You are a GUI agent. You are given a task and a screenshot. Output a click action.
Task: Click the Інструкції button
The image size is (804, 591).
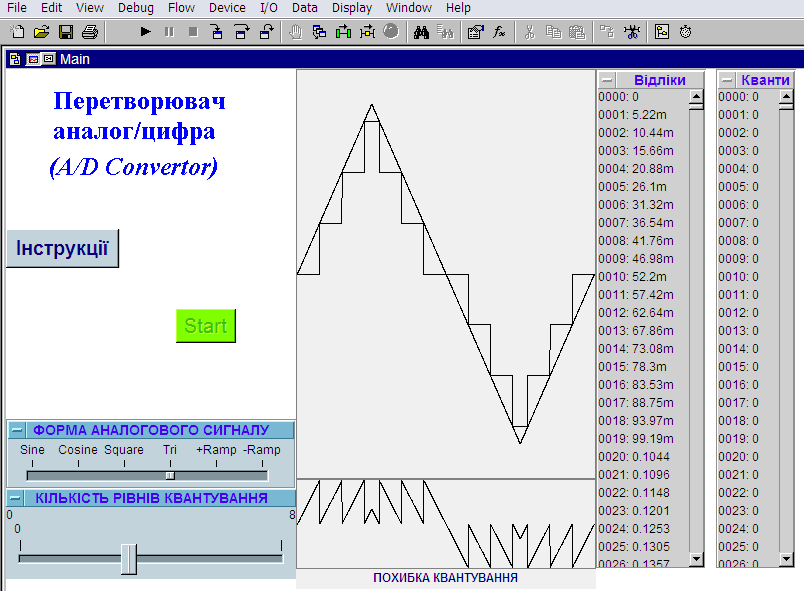(x=62, y=248)
